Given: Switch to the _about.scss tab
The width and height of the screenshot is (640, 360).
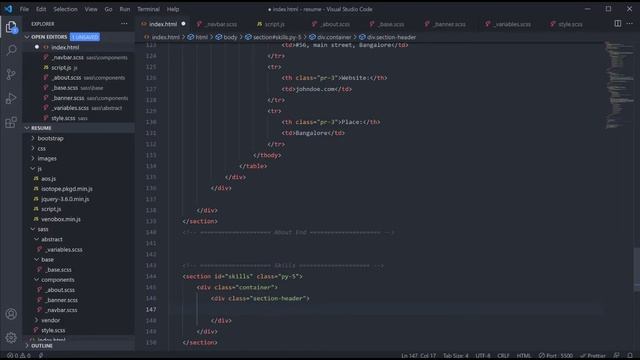Looking at the screenshot, I should (335, 24).
